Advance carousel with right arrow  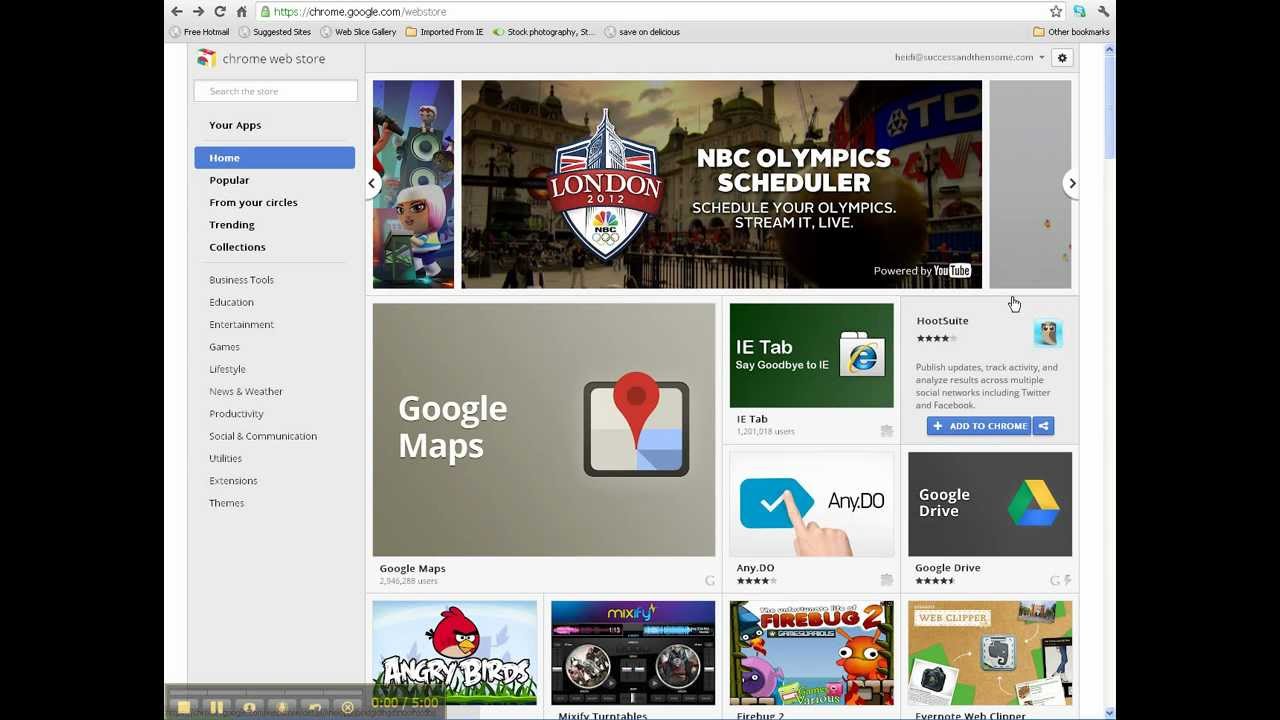click(1072, 183)
